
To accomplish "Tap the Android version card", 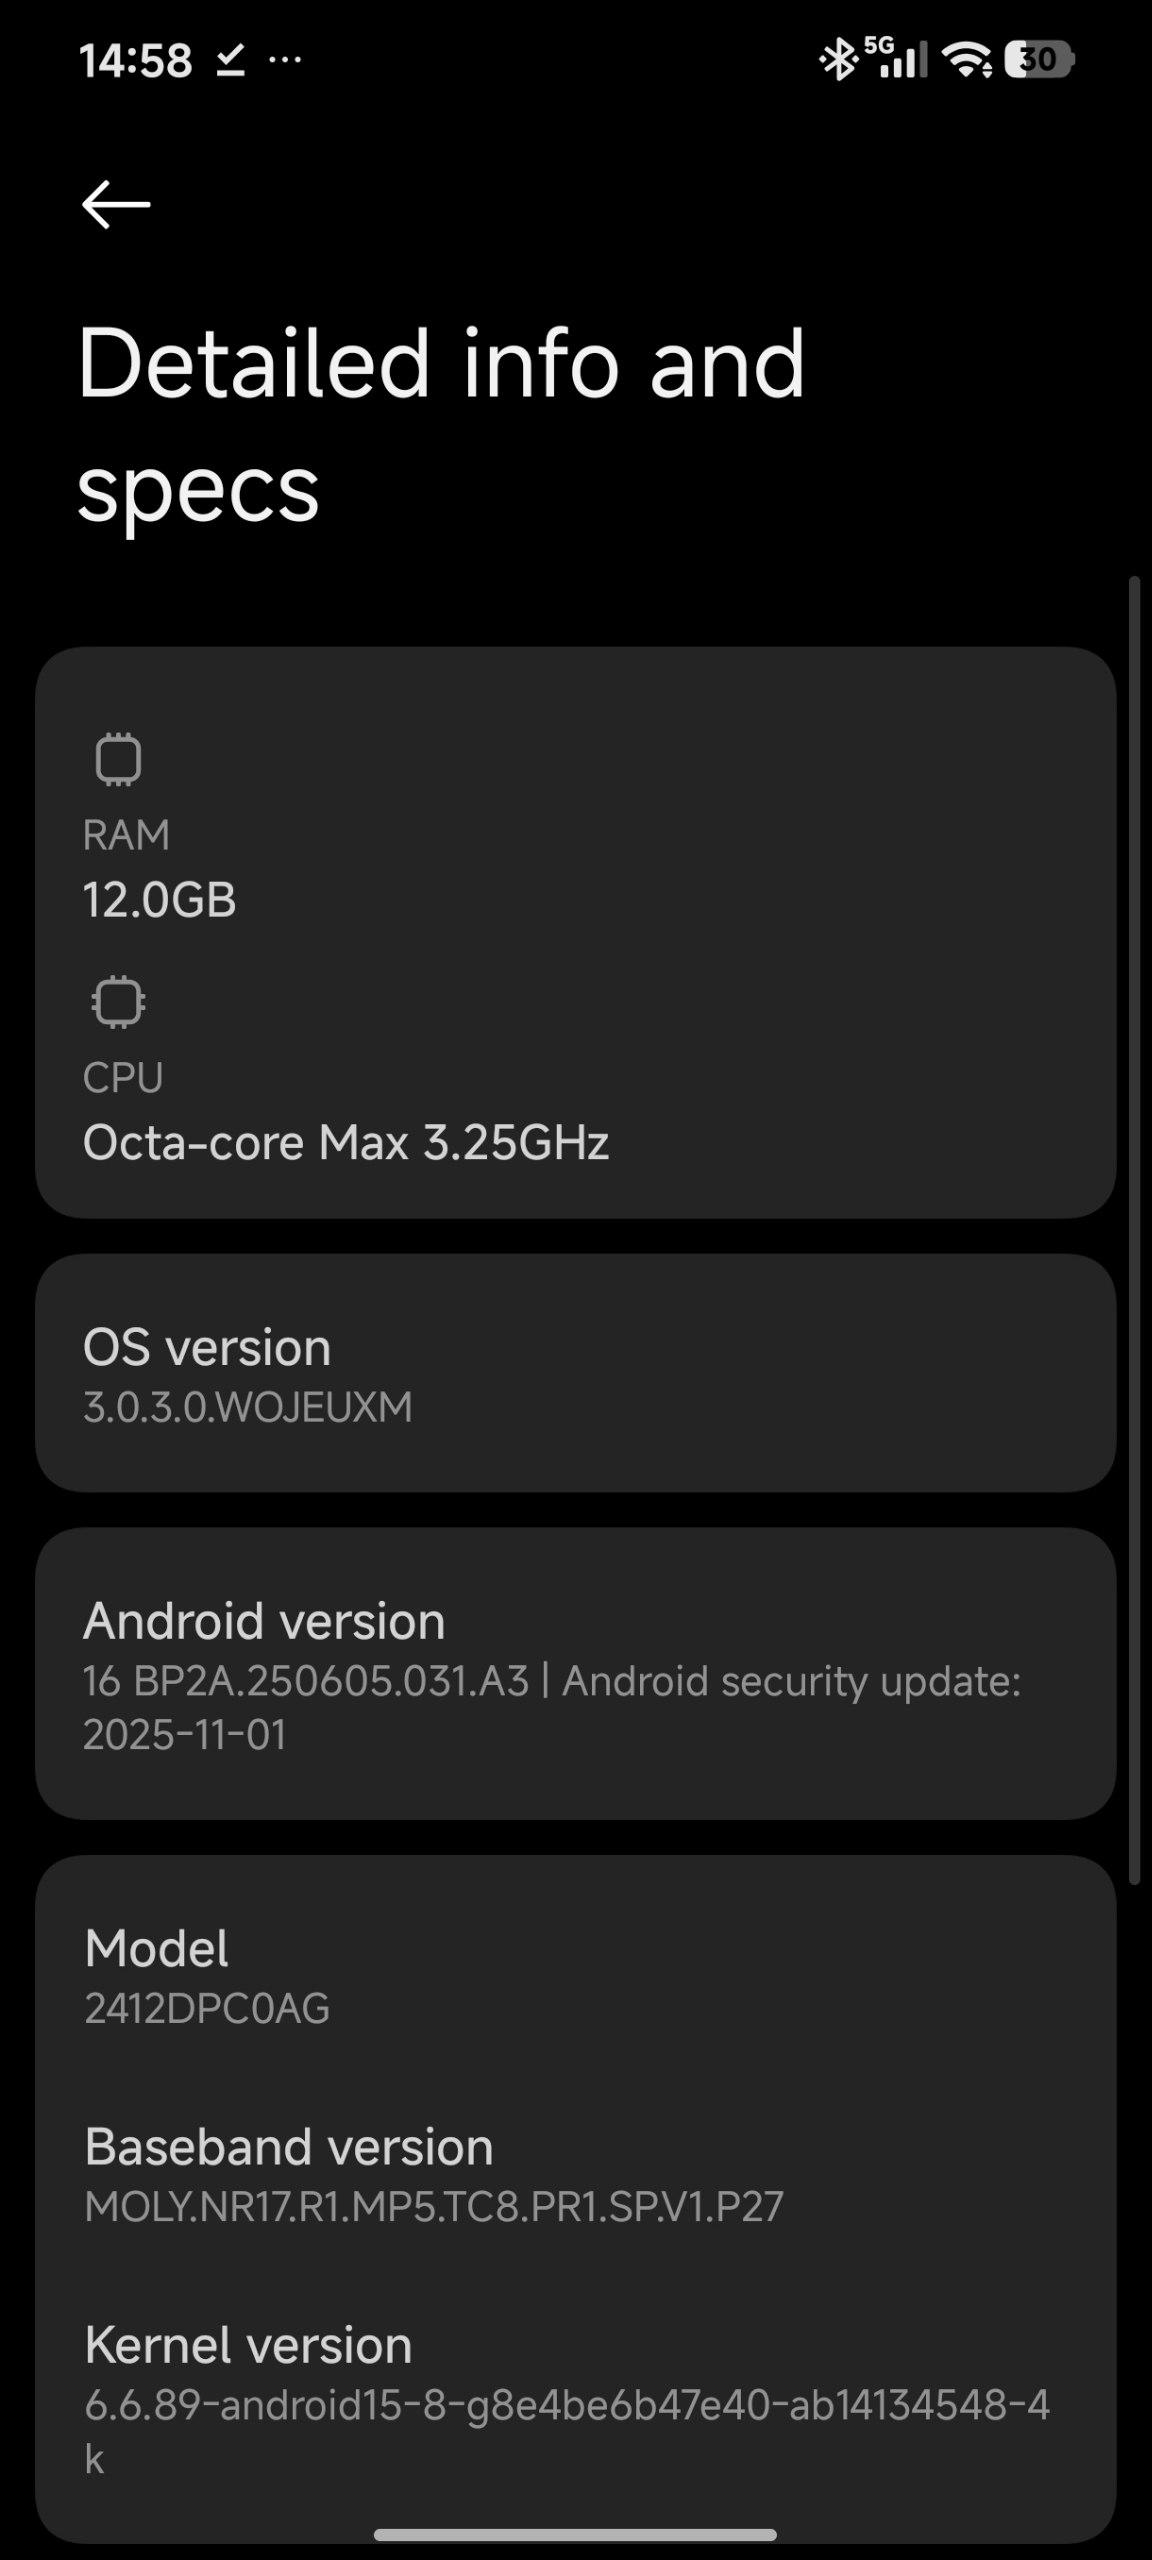I will coord(575,1673).
